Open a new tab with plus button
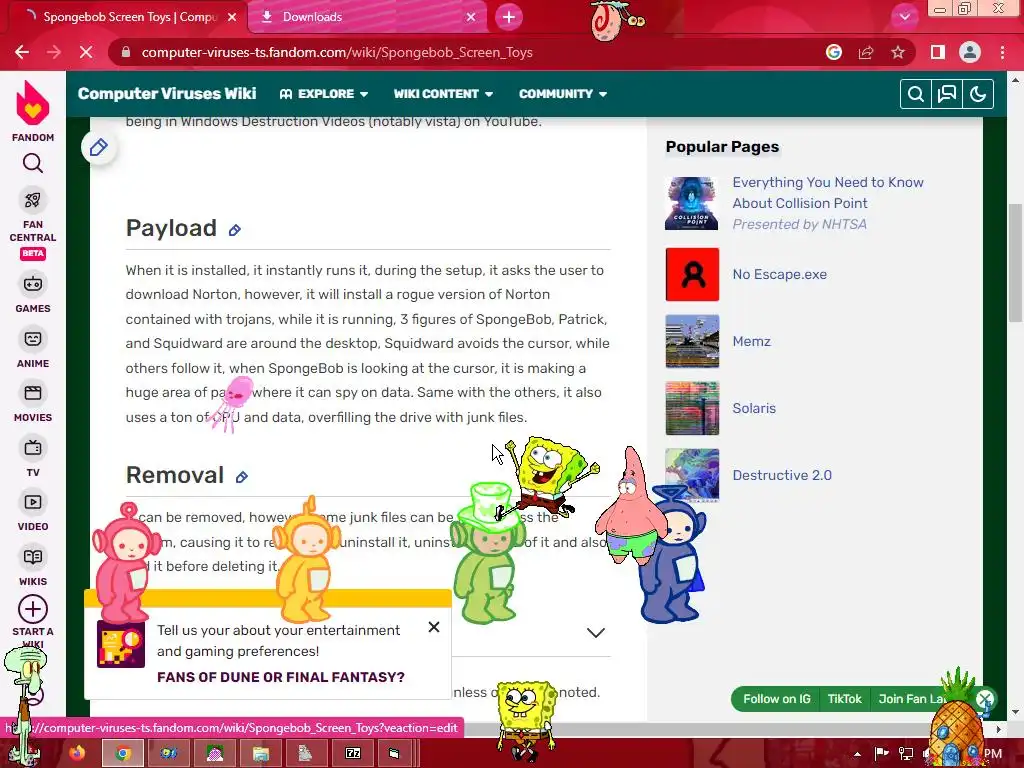The width and height of the screenshot is (1024, 768). tap(509, 17)
